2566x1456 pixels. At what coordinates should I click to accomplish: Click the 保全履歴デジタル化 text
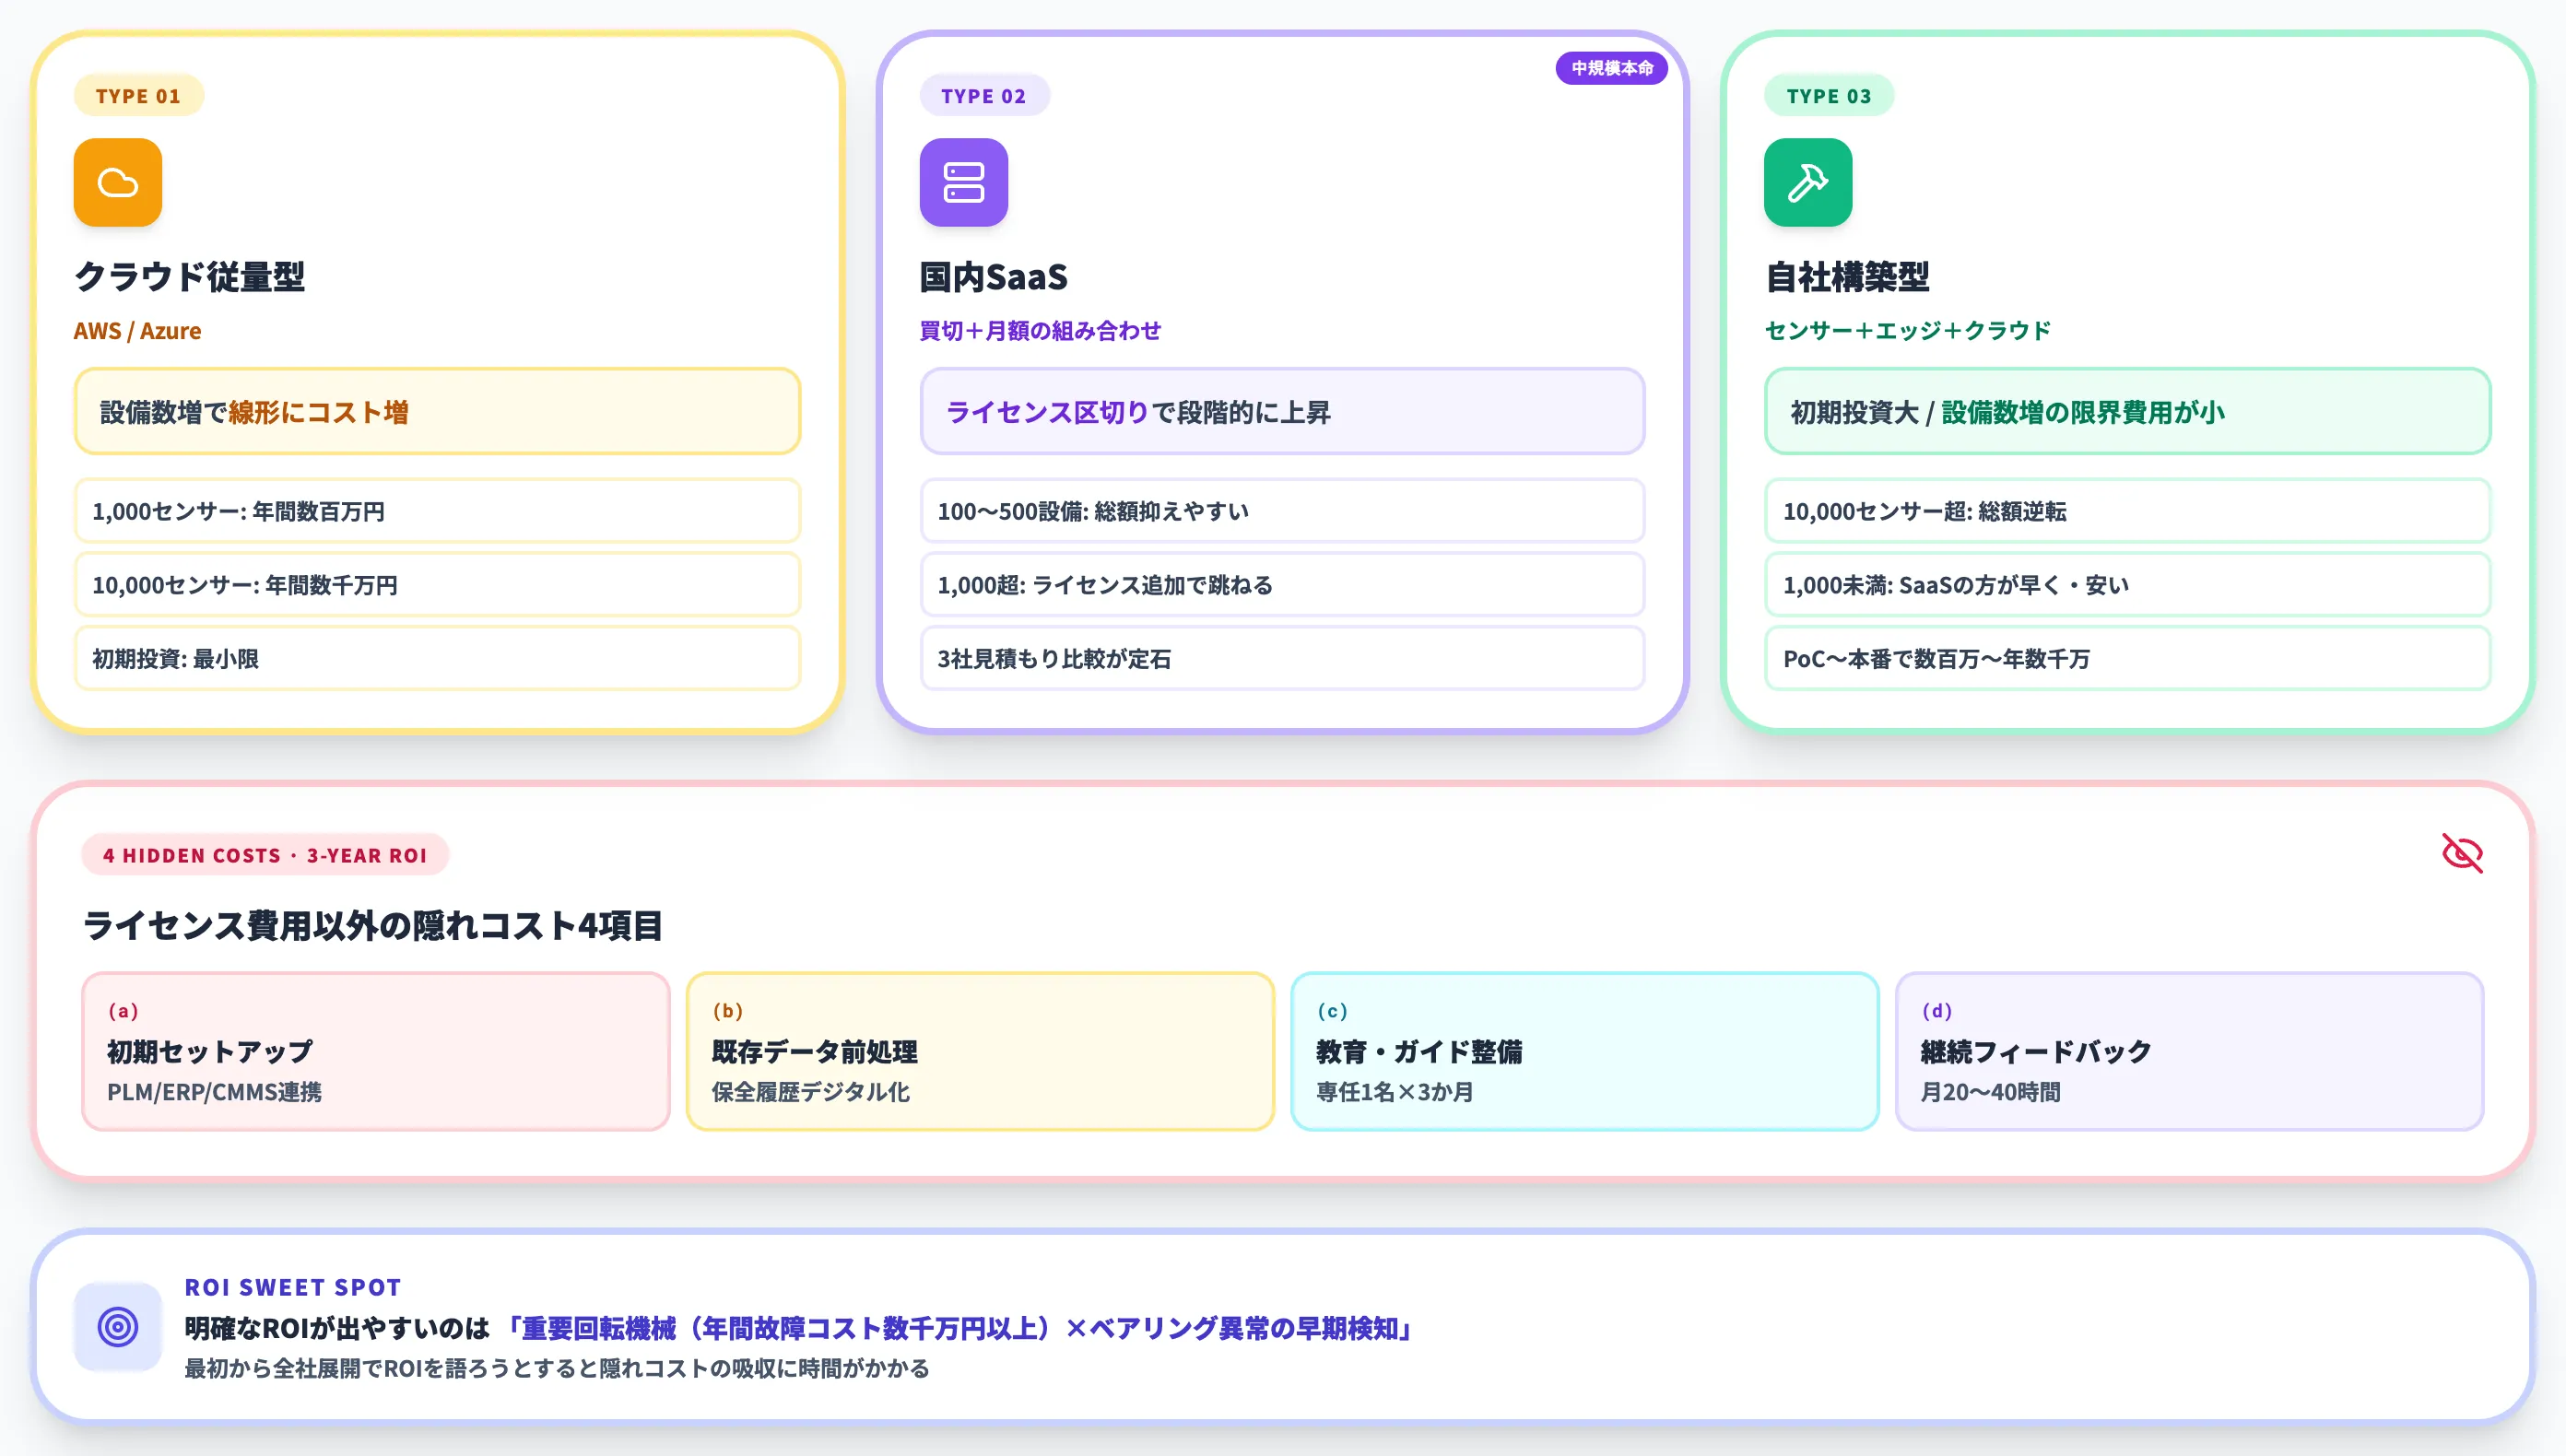[811, 1092]
